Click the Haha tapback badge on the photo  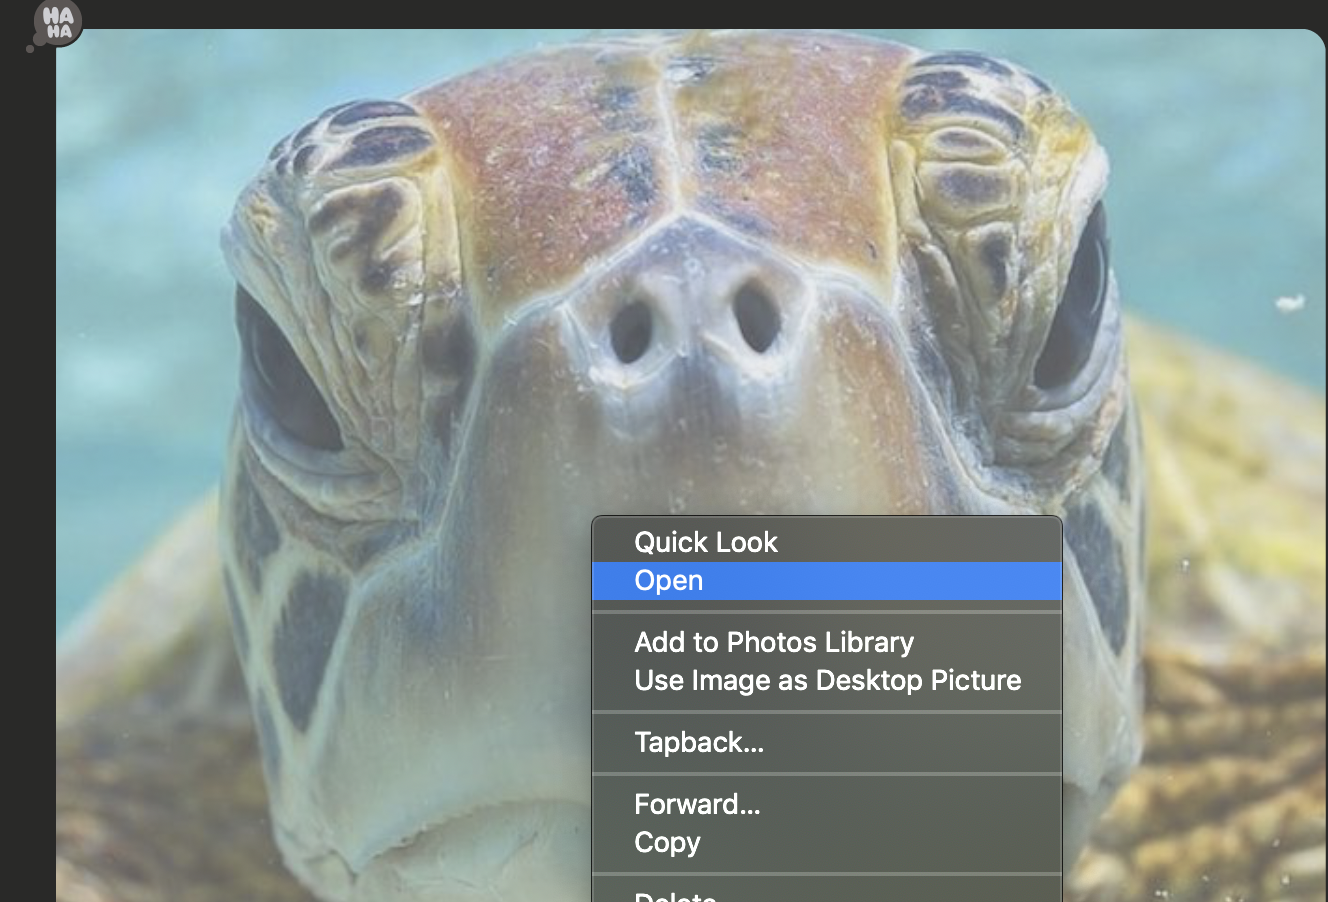point(57,23)
